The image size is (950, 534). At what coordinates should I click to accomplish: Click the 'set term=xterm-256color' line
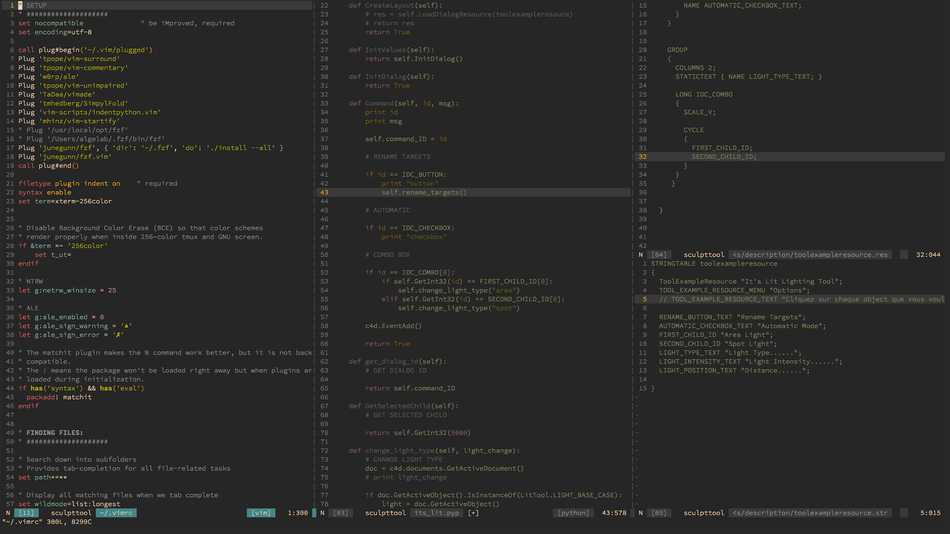[x=65, y=201]
